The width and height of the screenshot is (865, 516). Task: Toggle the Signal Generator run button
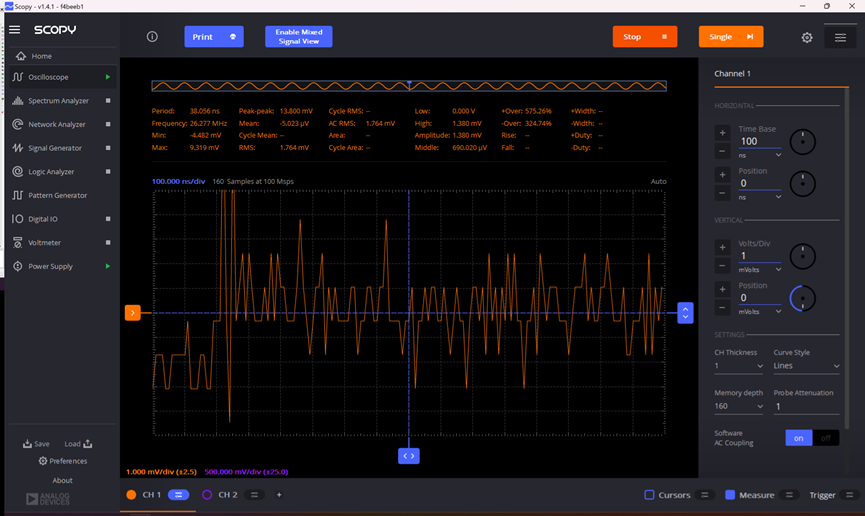(108, 148)
